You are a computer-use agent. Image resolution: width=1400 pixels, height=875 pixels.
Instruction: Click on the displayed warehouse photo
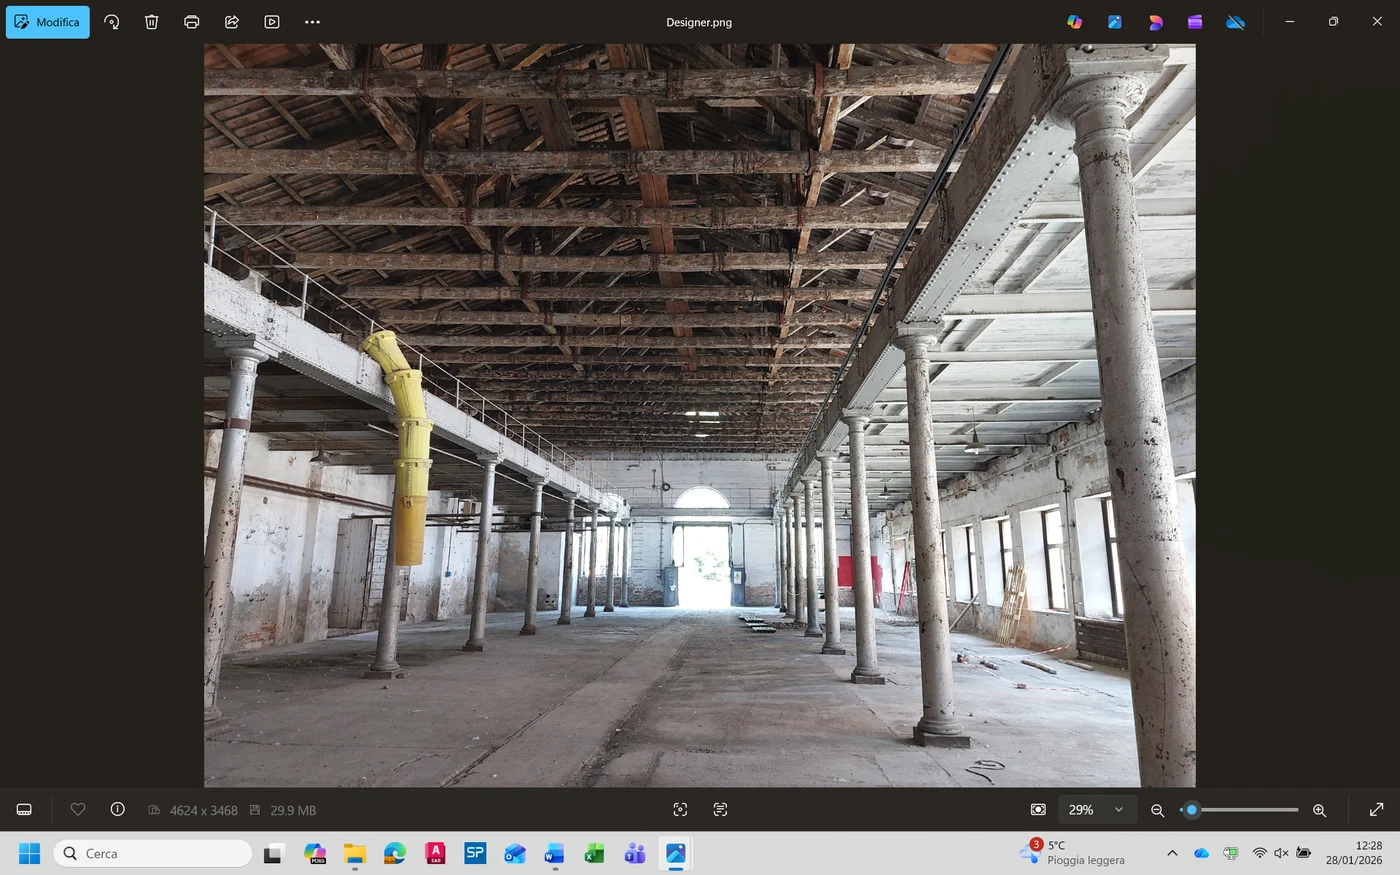[x=700, y=415]
